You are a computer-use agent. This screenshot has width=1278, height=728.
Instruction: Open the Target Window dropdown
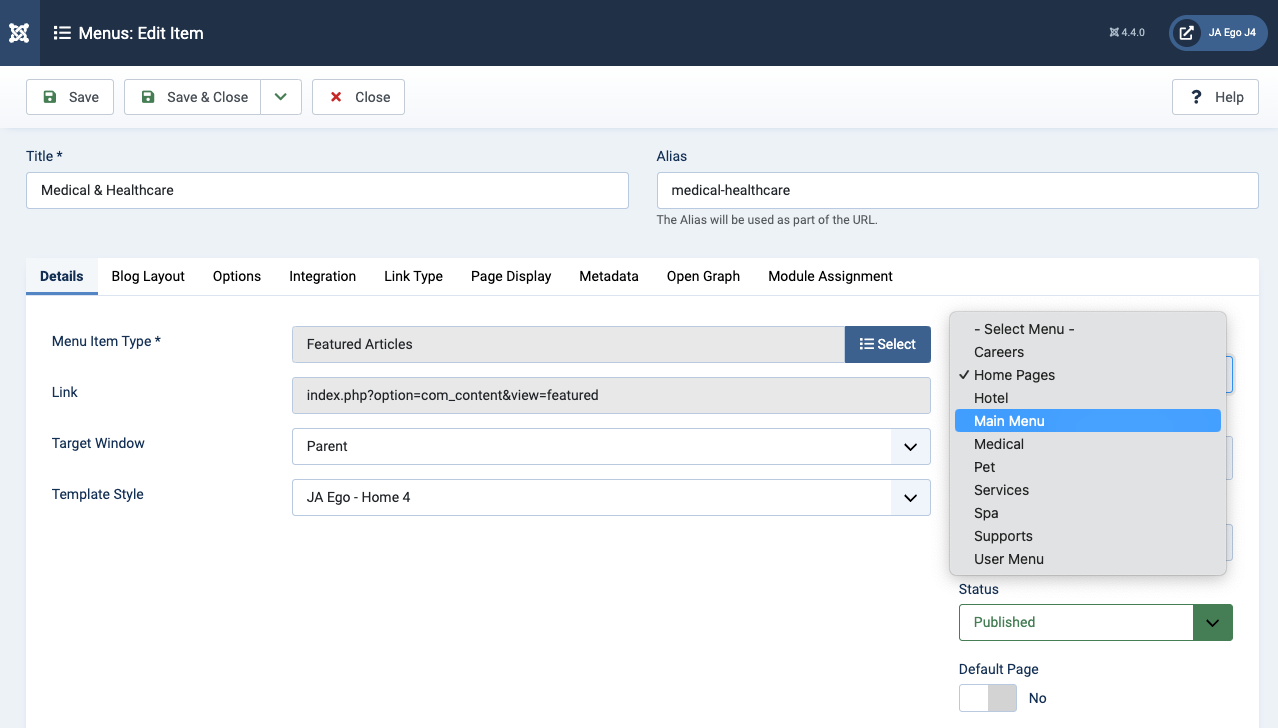click(610, 446)
